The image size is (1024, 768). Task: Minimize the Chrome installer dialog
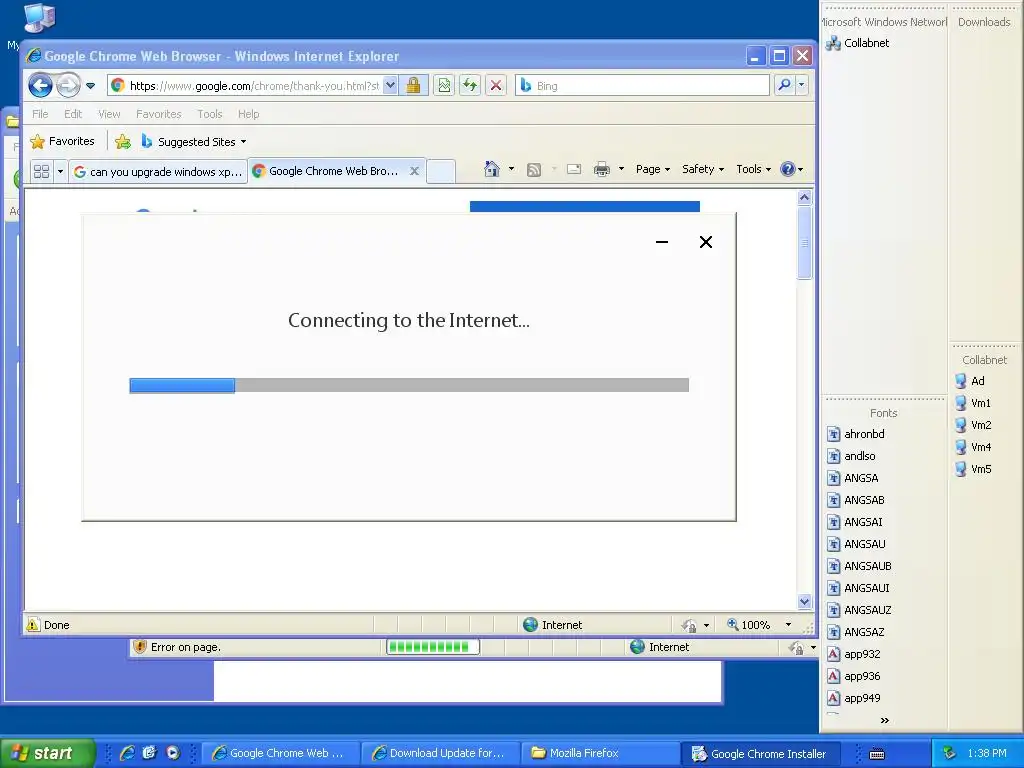662,242
